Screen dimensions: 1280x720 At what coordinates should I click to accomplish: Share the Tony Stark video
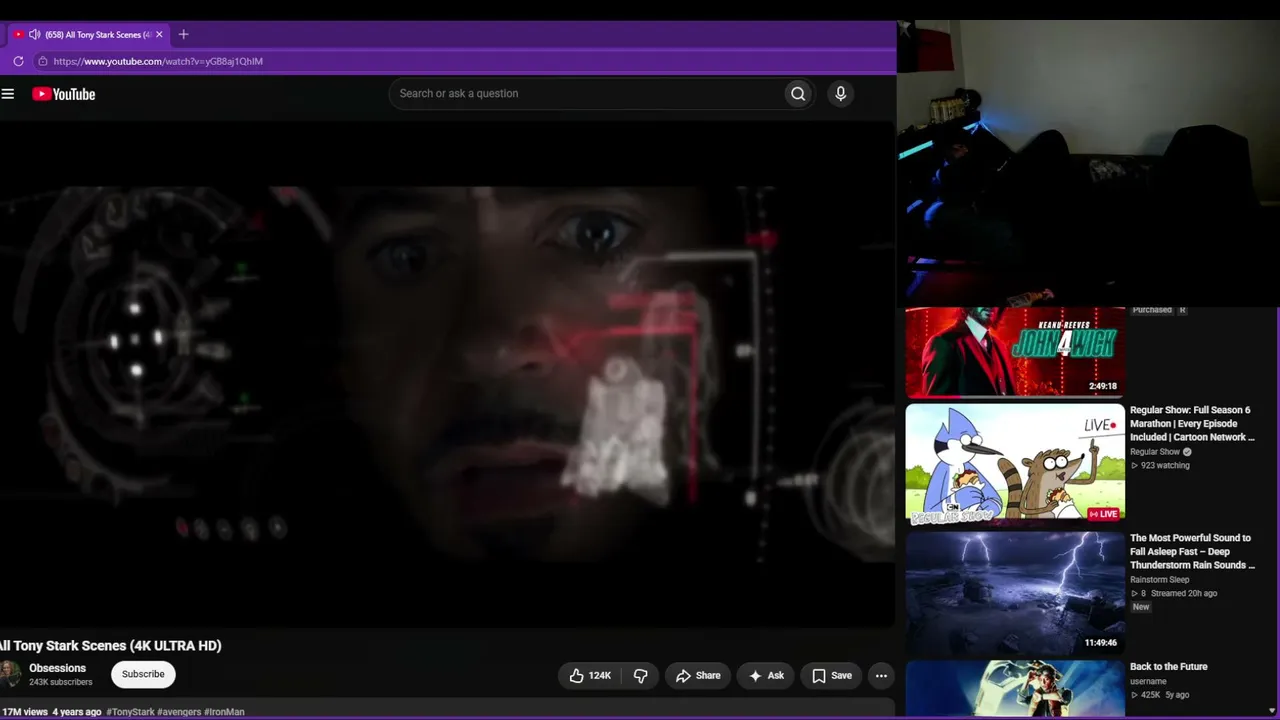(698, 676)
